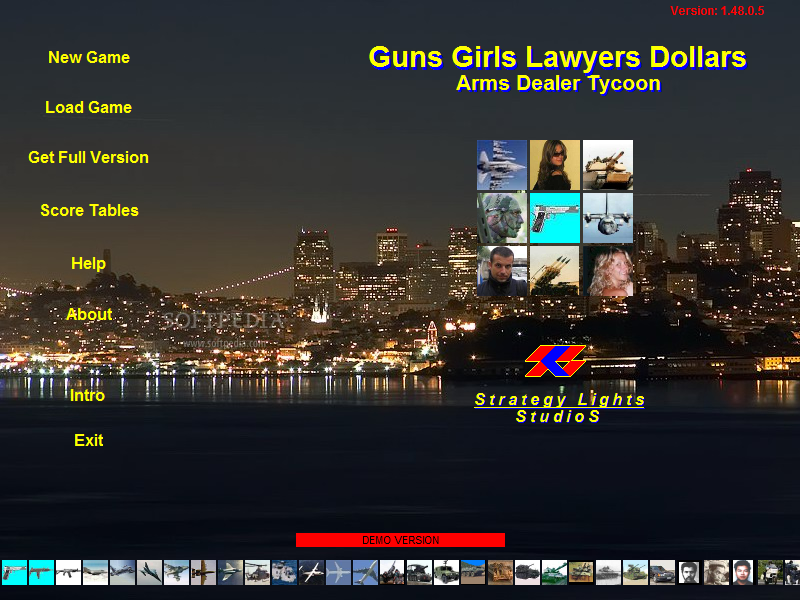
Task: Click the man portrait on red background
Action: tap(743, 572)
